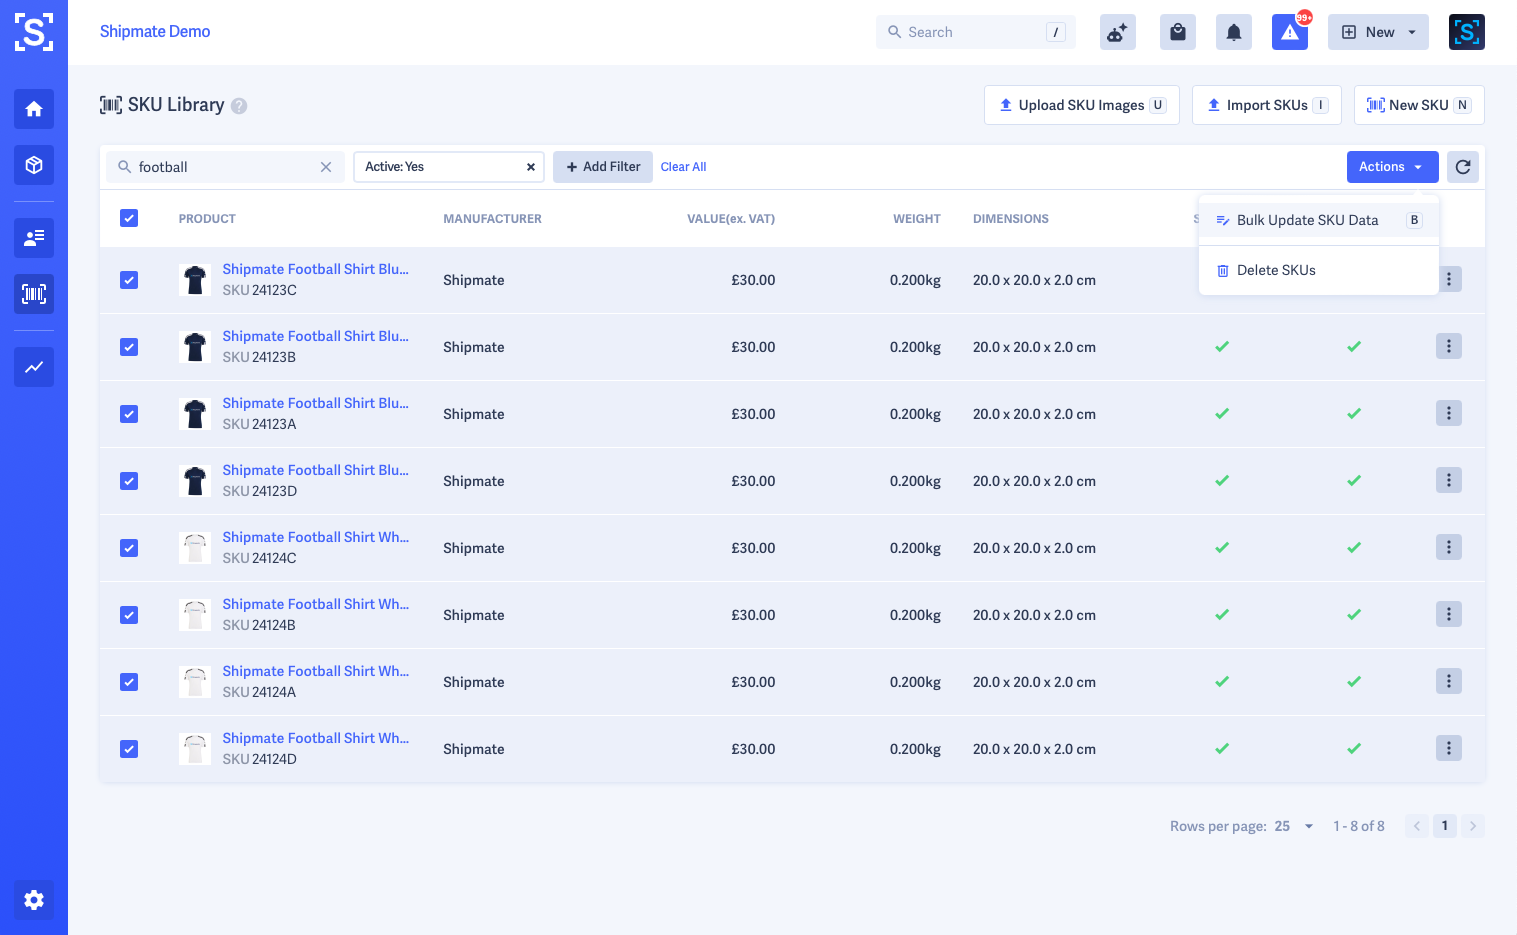
Task: Uncheck the SKU 24124D row checkbox
Action: (129, 749)
